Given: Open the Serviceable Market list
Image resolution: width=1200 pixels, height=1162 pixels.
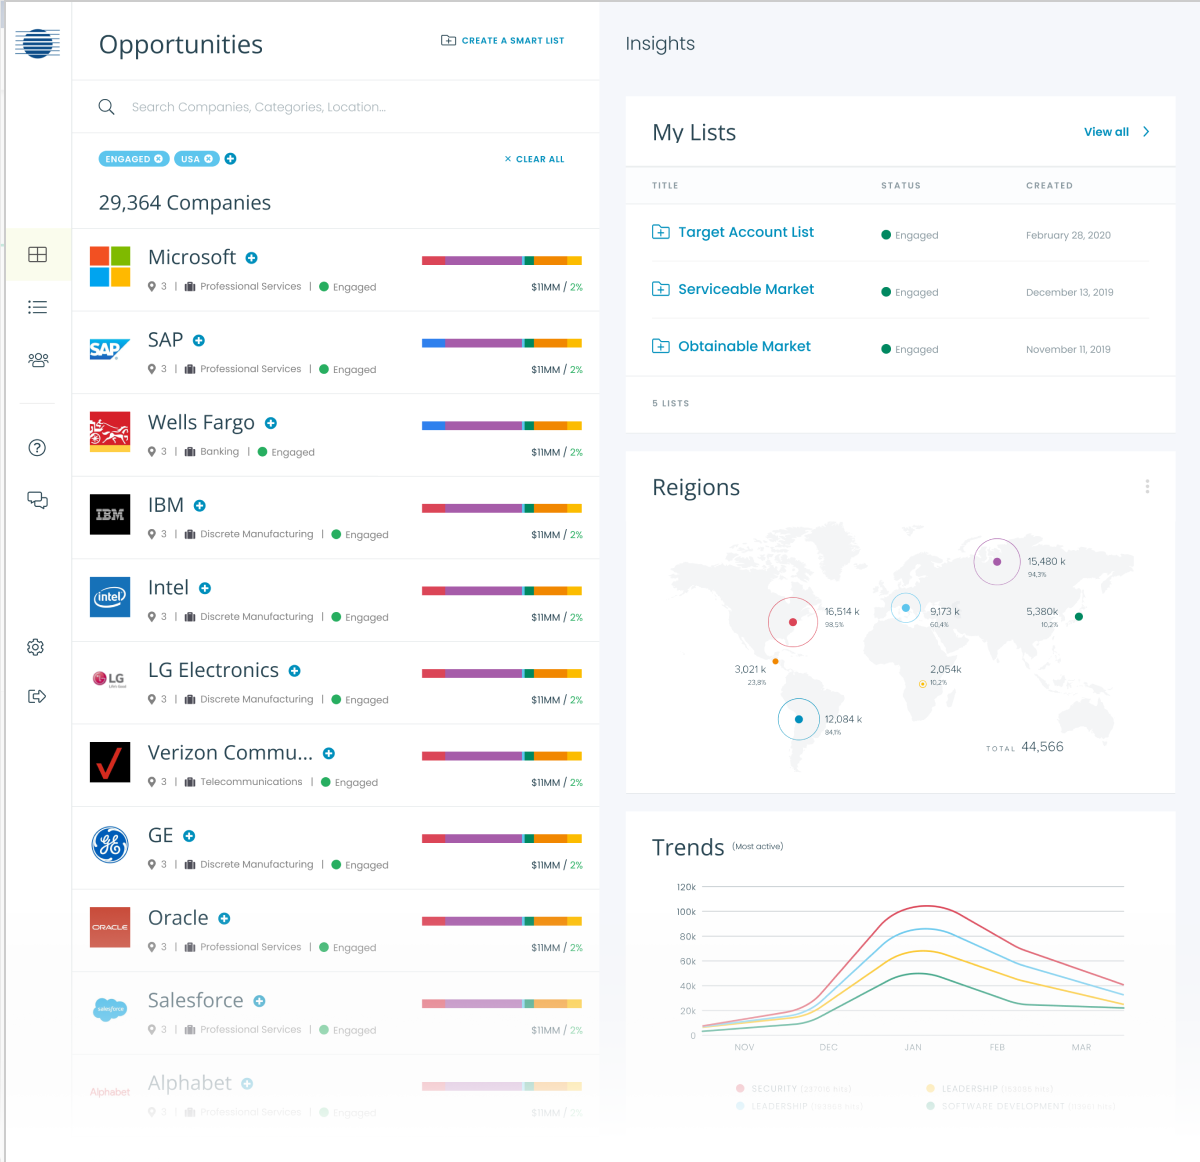Looking at the screenshot, I should (745, 289).
